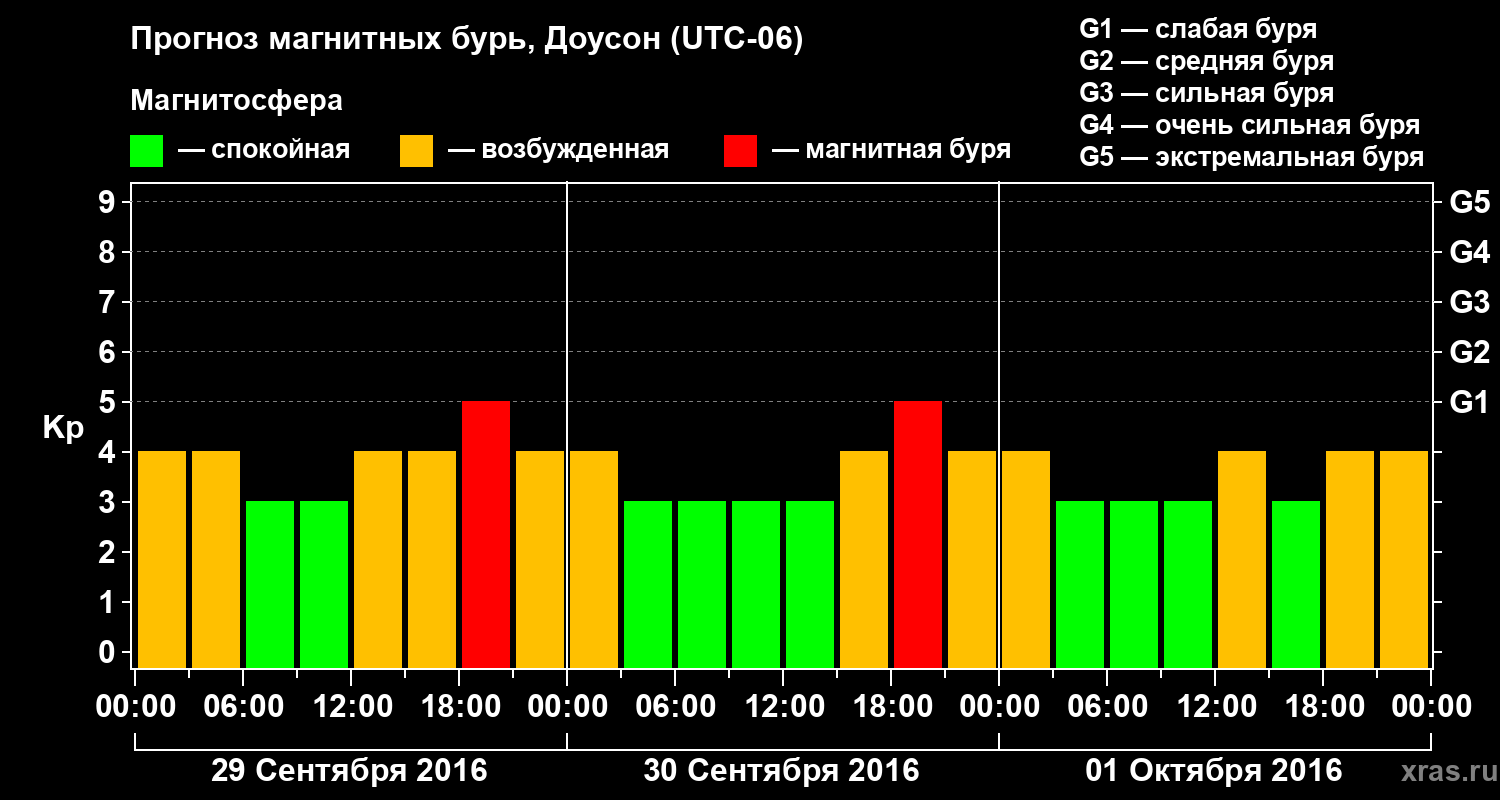The width and height of the screenshot is (1500, 800).
Task: Select the line 'G4 — очень сильная буря'
Action: tap(1250, 125)
